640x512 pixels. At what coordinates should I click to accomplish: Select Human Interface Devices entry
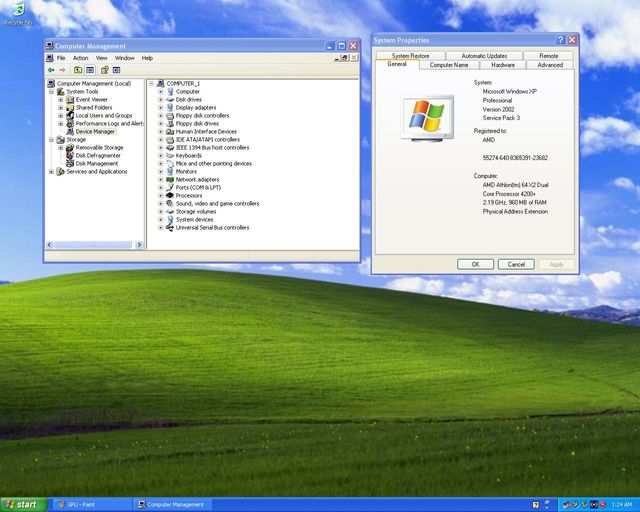point(206,131)
